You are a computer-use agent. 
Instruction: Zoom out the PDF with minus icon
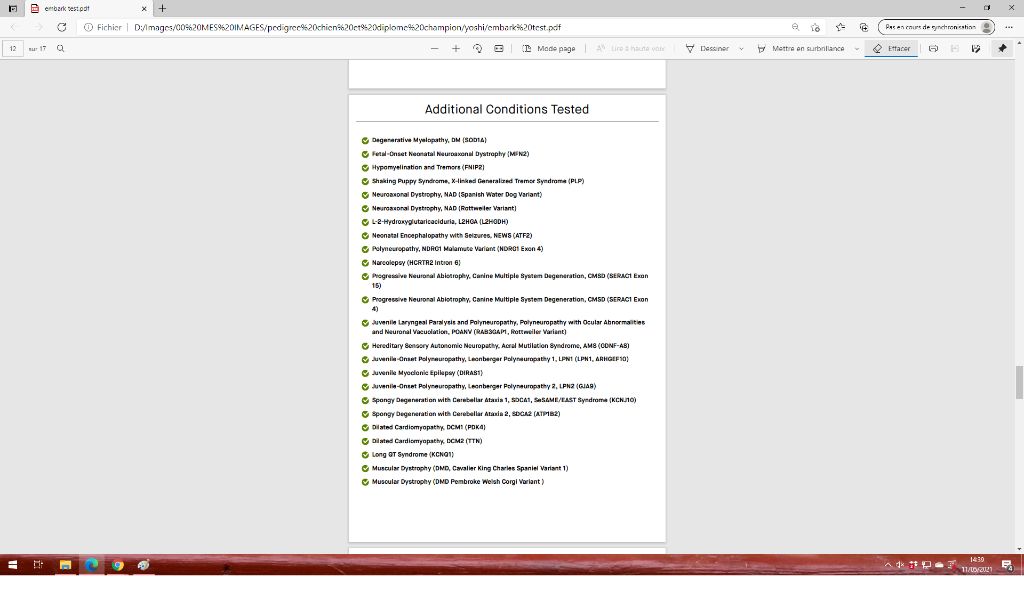click(x=435, y=48)
